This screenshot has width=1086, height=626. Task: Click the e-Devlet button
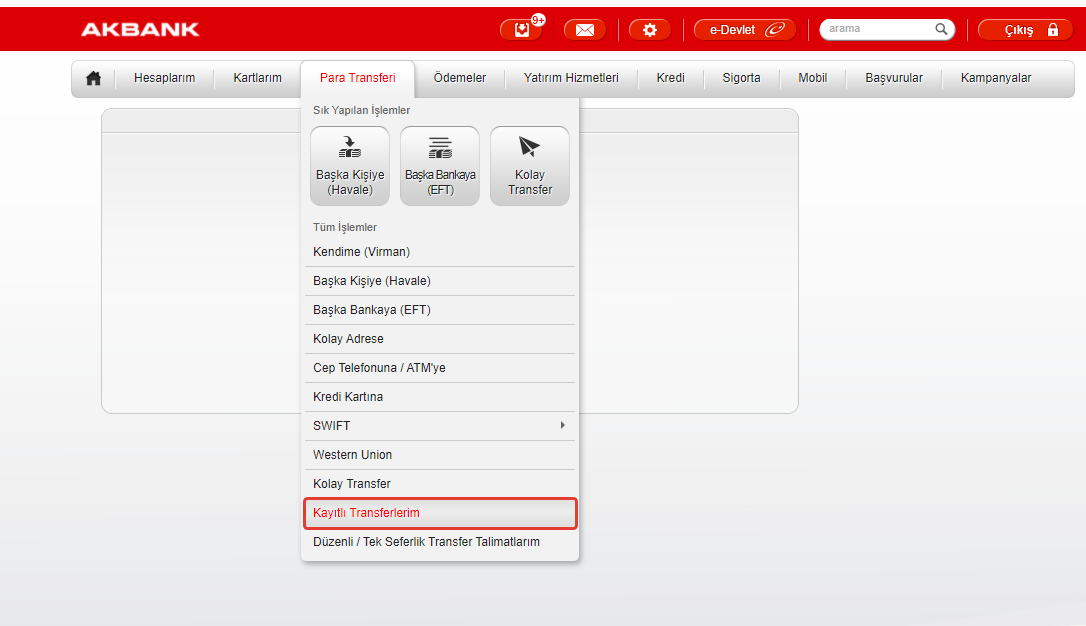click(745, 30)
